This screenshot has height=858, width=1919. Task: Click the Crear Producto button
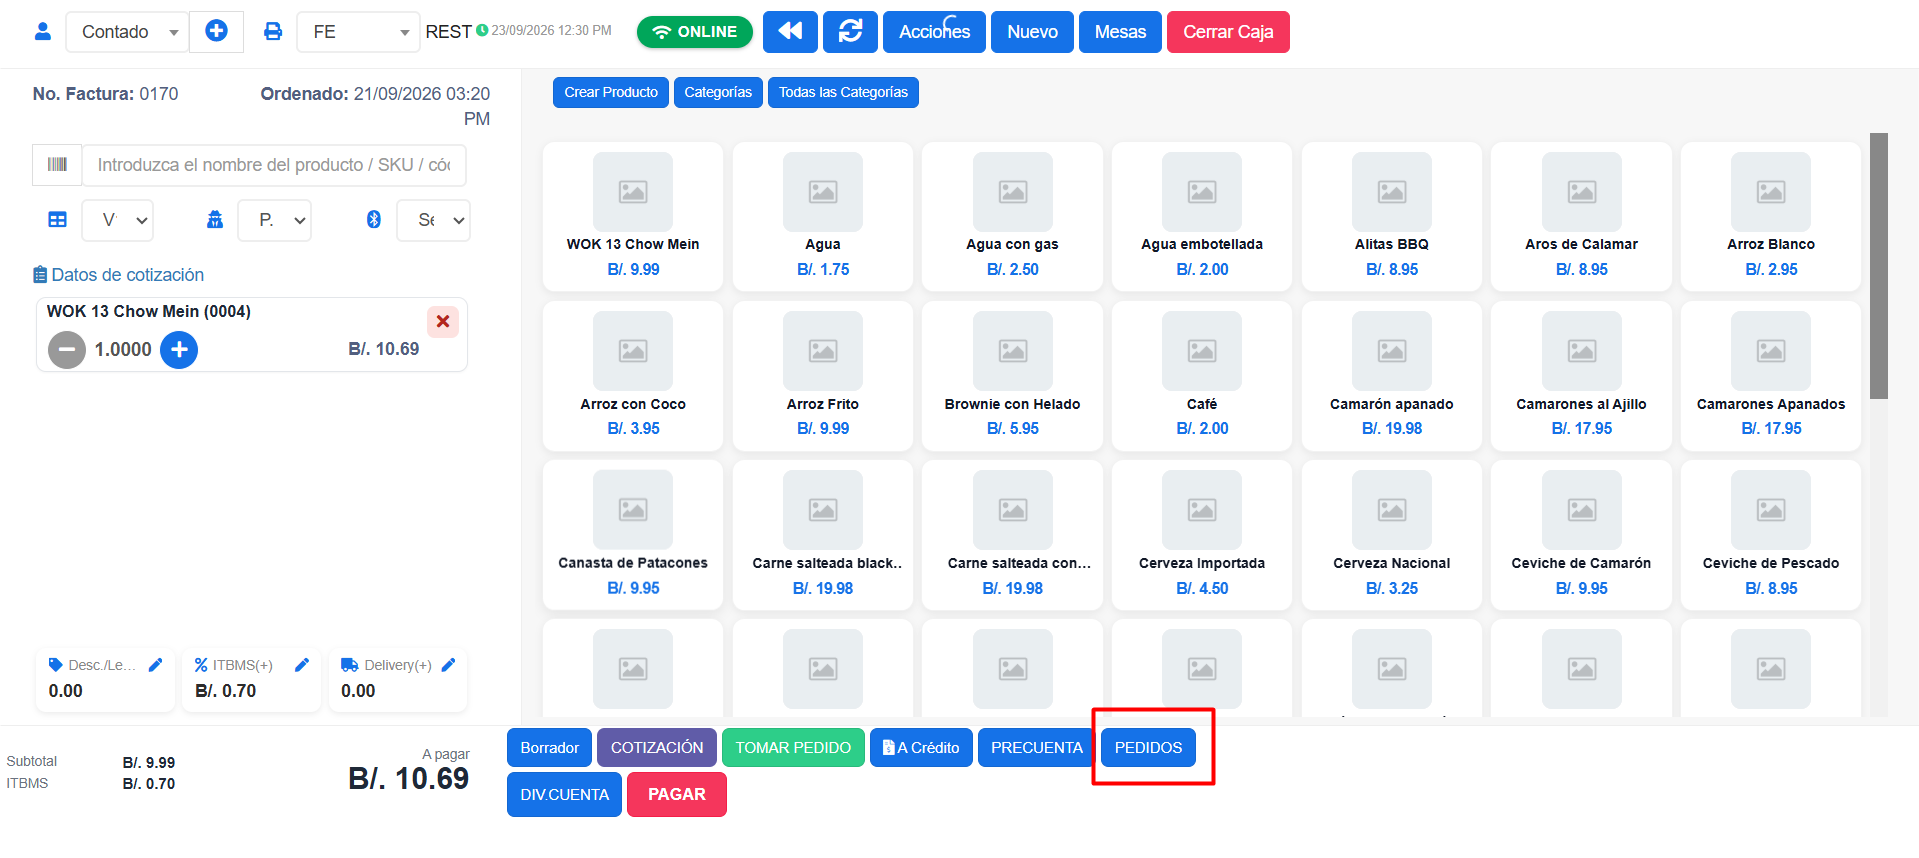(611, 92)
